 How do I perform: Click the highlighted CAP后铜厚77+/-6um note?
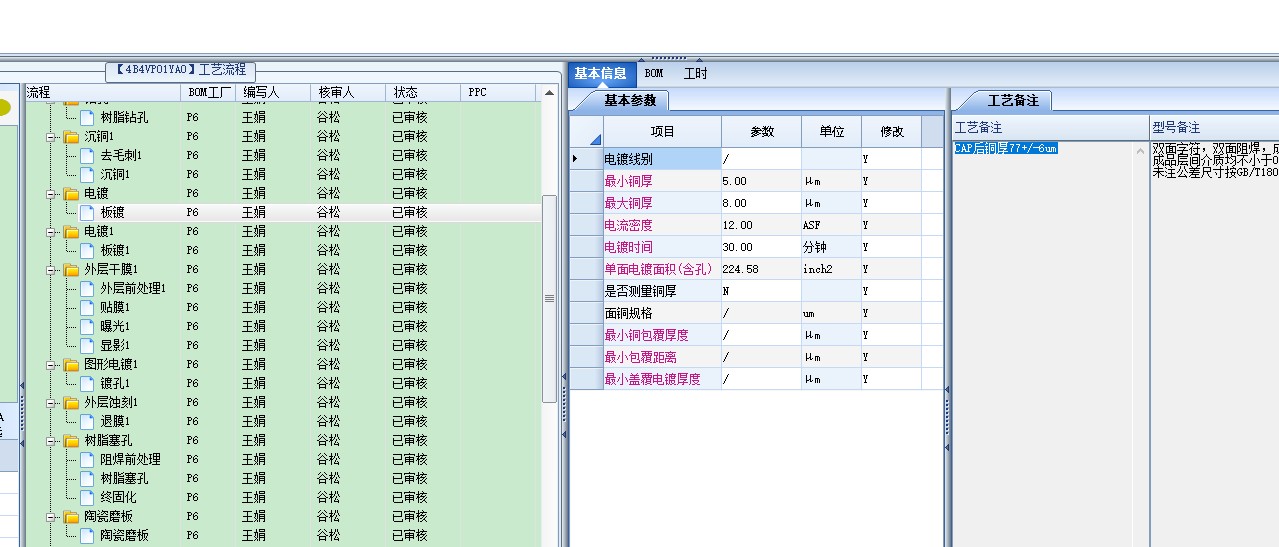click(x=1006, y=148)
